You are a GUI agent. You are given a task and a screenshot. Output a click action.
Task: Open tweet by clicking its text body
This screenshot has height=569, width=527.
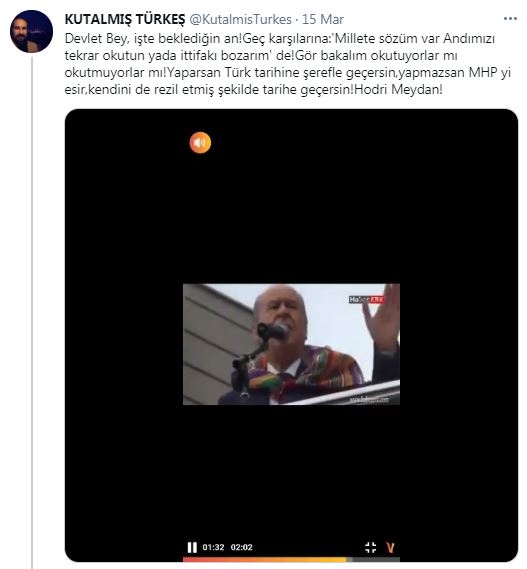288,64
